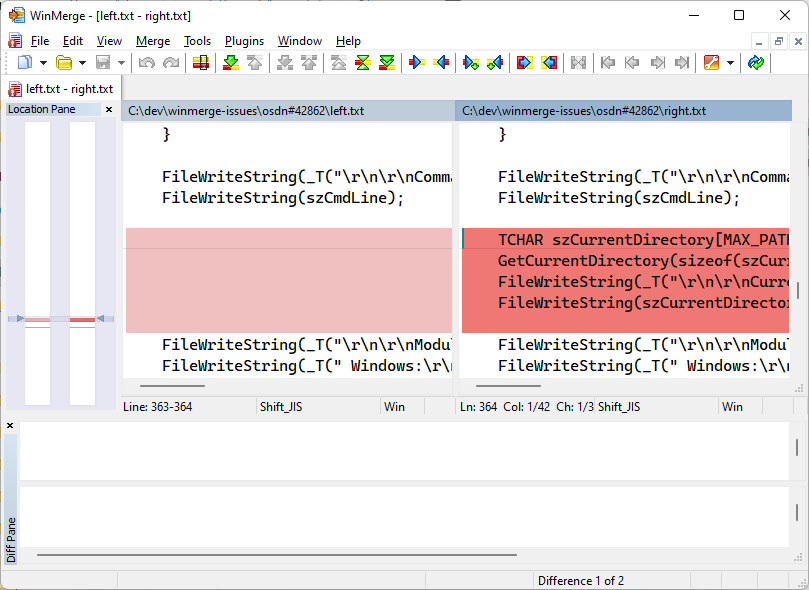Go to Current Difference toolbar icon
The width and height of the screenshot is (809, 590).
(363, 63)
